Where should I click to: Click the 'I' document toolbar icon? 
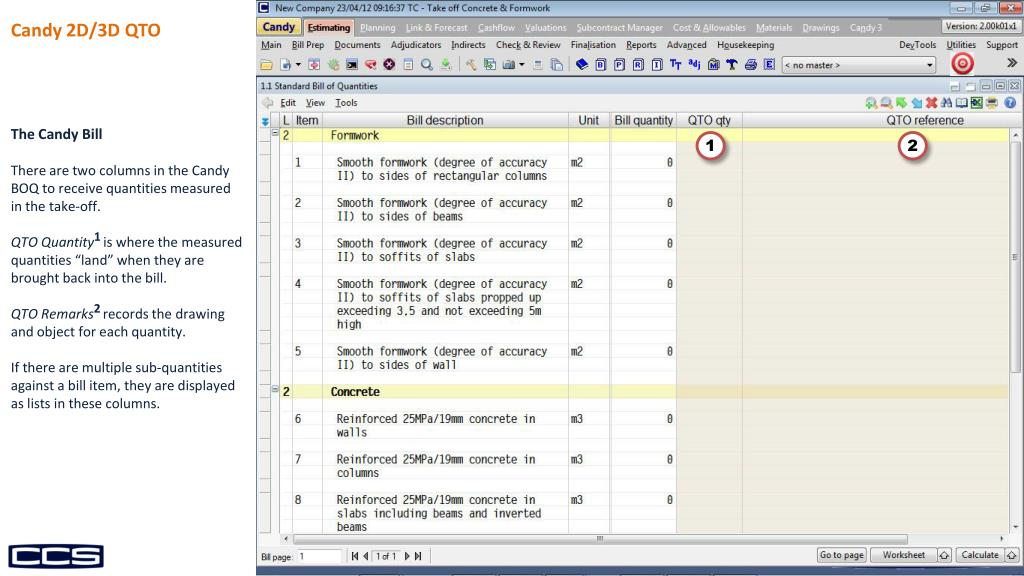tap(657, 64)
